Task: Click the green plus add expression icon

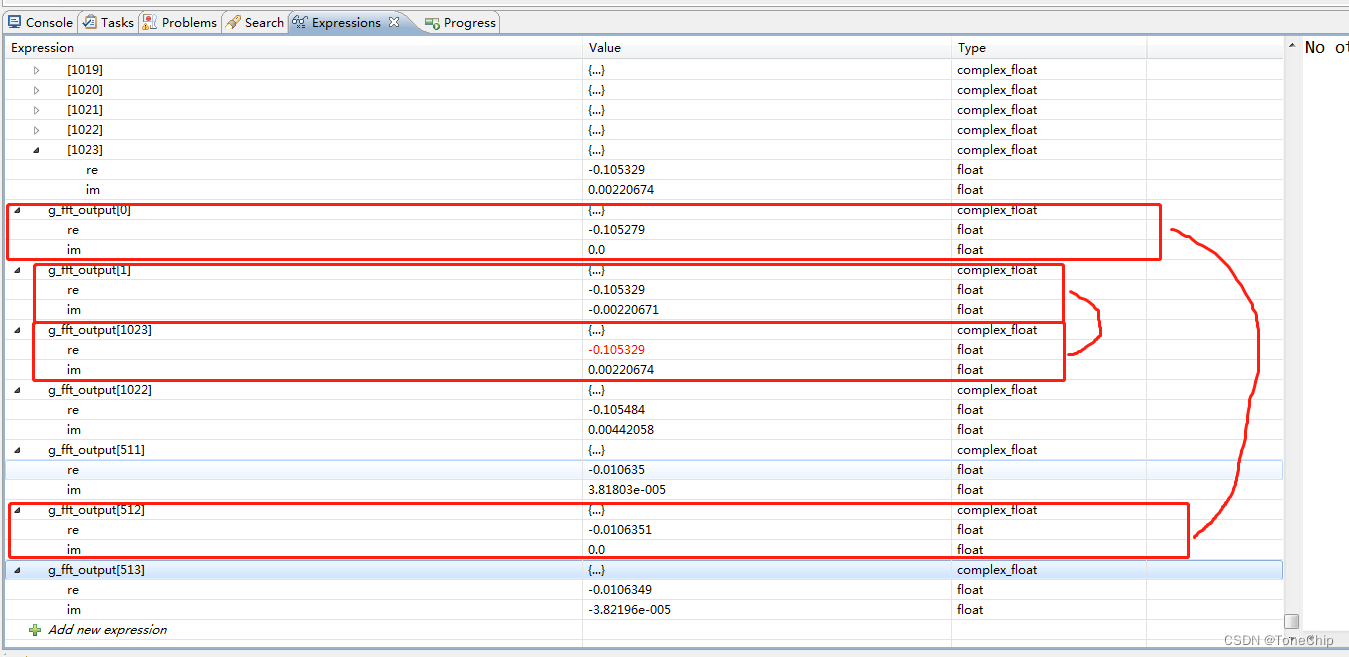Action: (35, 630)
